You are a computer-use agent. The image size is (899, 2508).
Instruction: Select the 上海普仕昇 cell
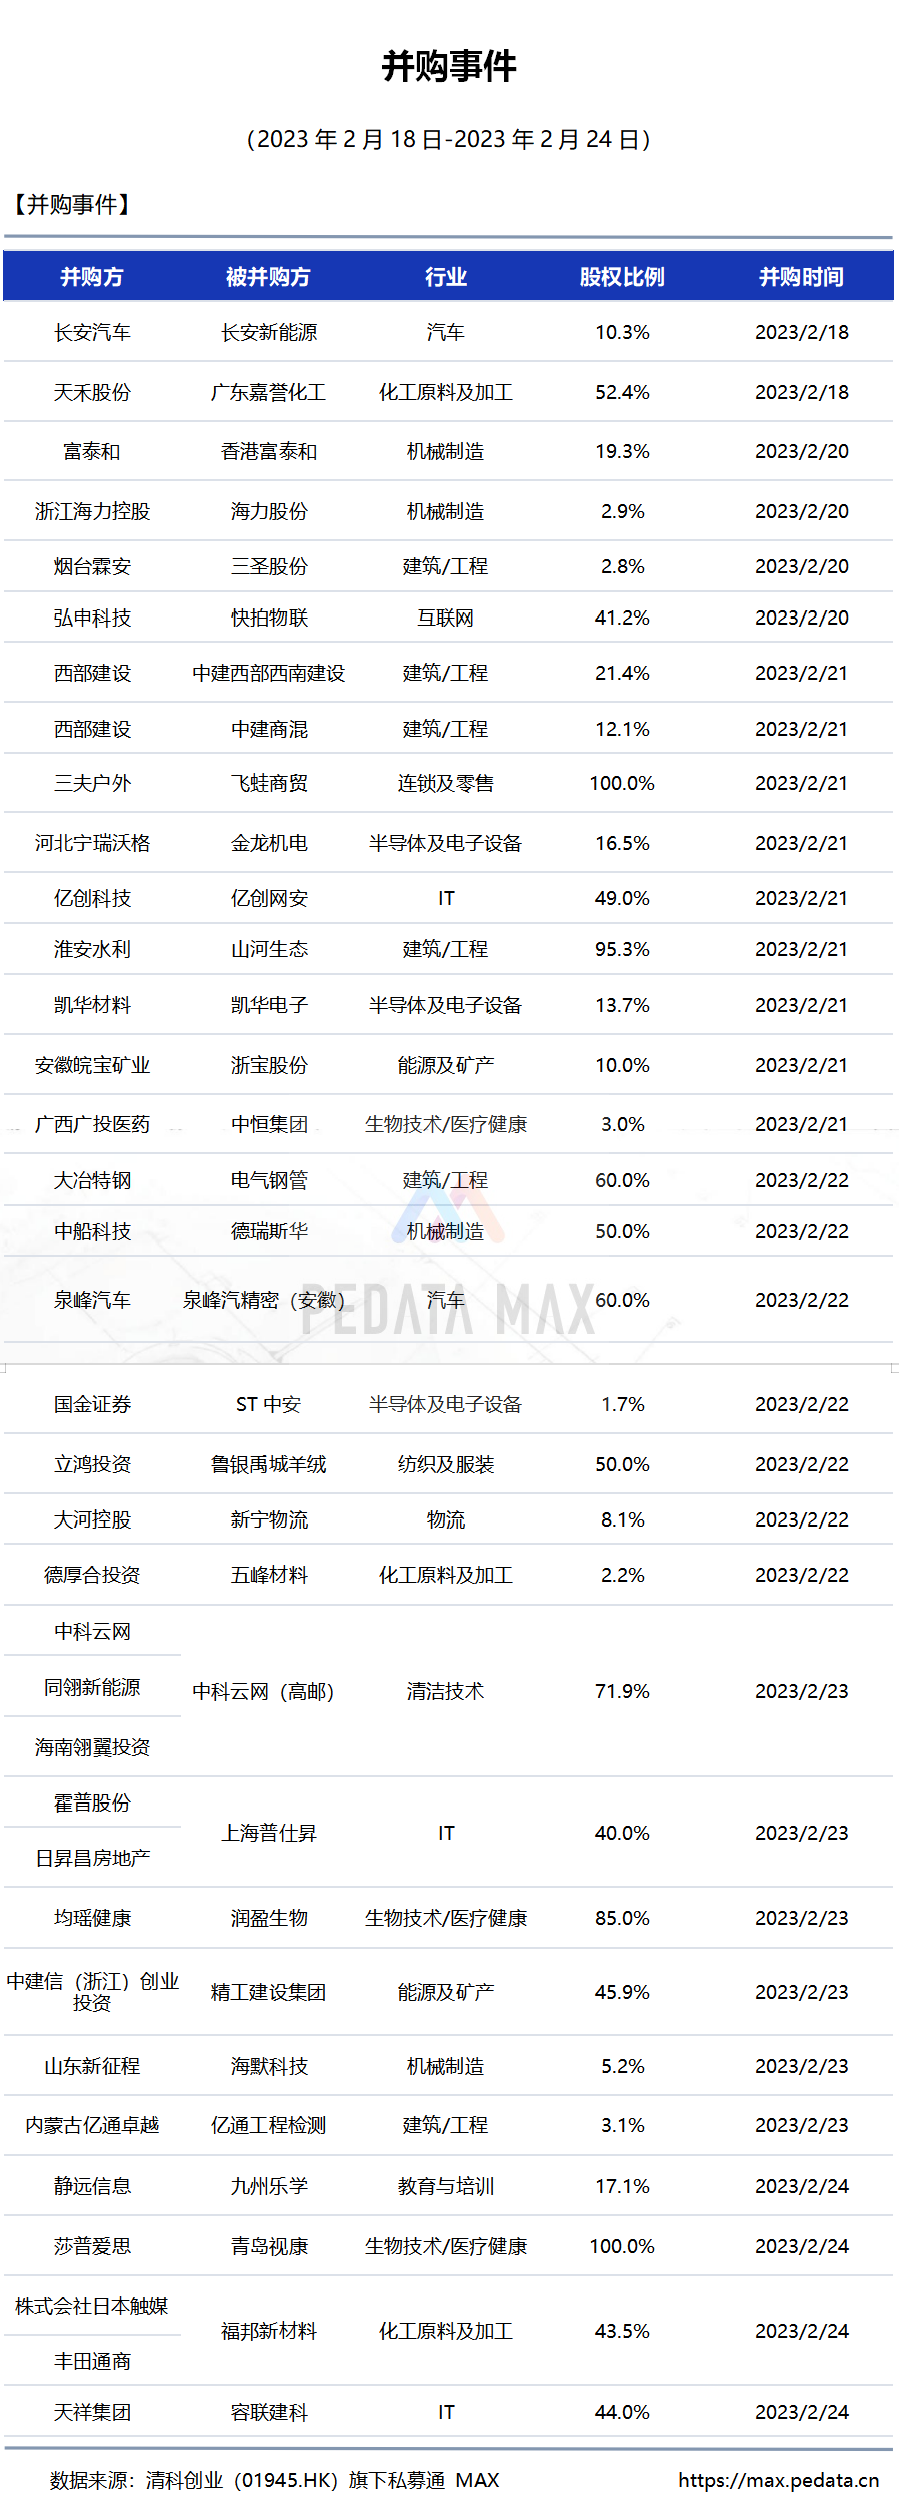[x=269, y=1834]
